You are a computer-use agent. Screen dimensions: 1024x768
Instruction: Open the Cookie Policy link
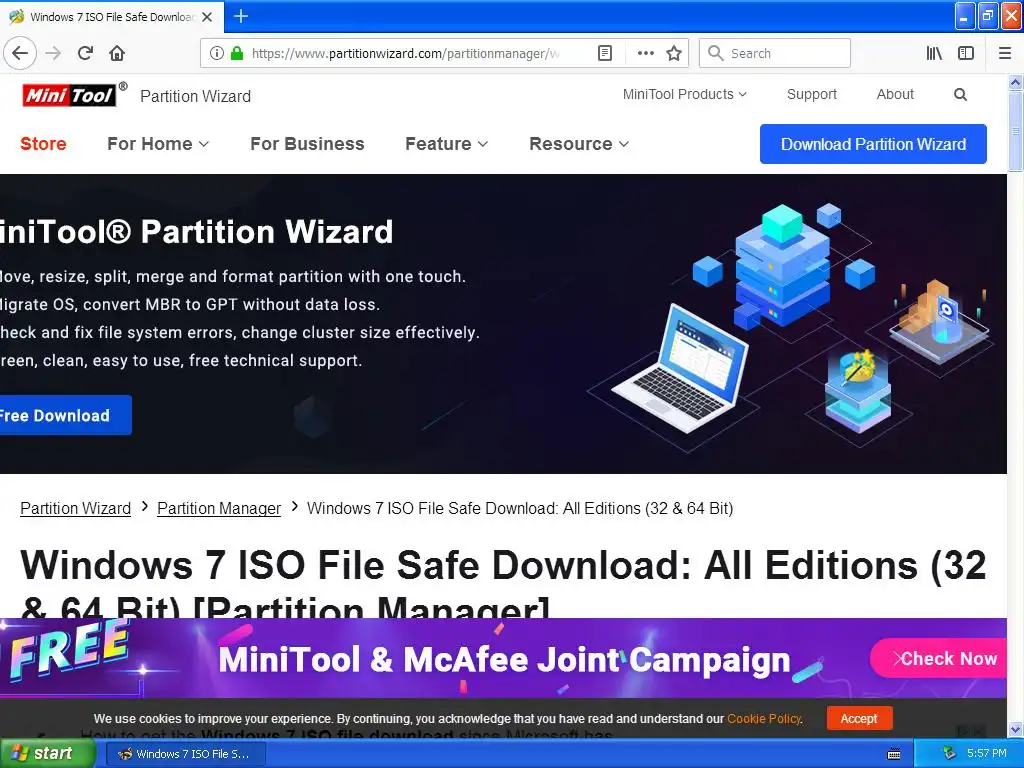click(x=763, y=718)
